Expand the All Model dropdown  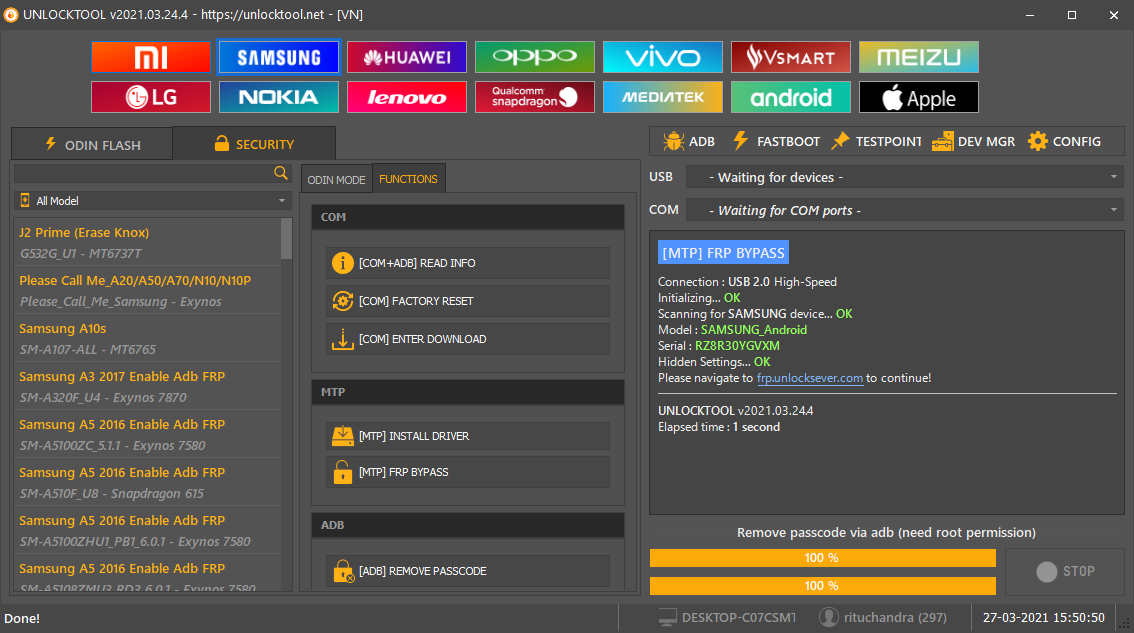[x=153, y=200]
